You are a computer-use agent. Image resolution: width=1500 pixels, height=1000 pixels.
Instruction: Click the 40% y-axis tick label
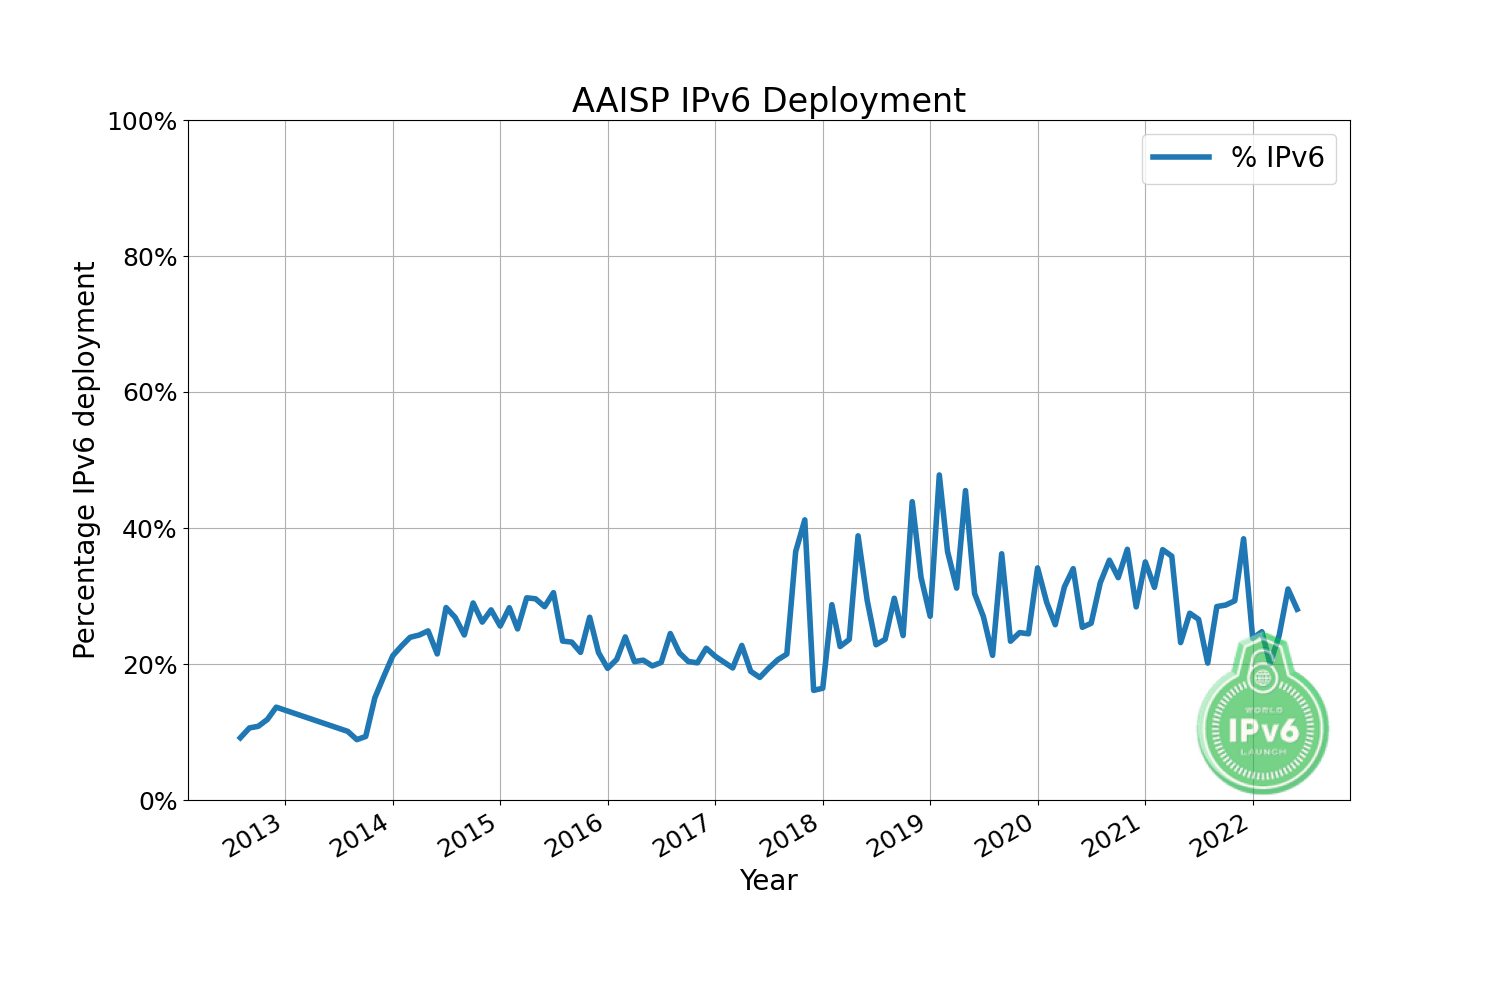(x=149, y=530)
